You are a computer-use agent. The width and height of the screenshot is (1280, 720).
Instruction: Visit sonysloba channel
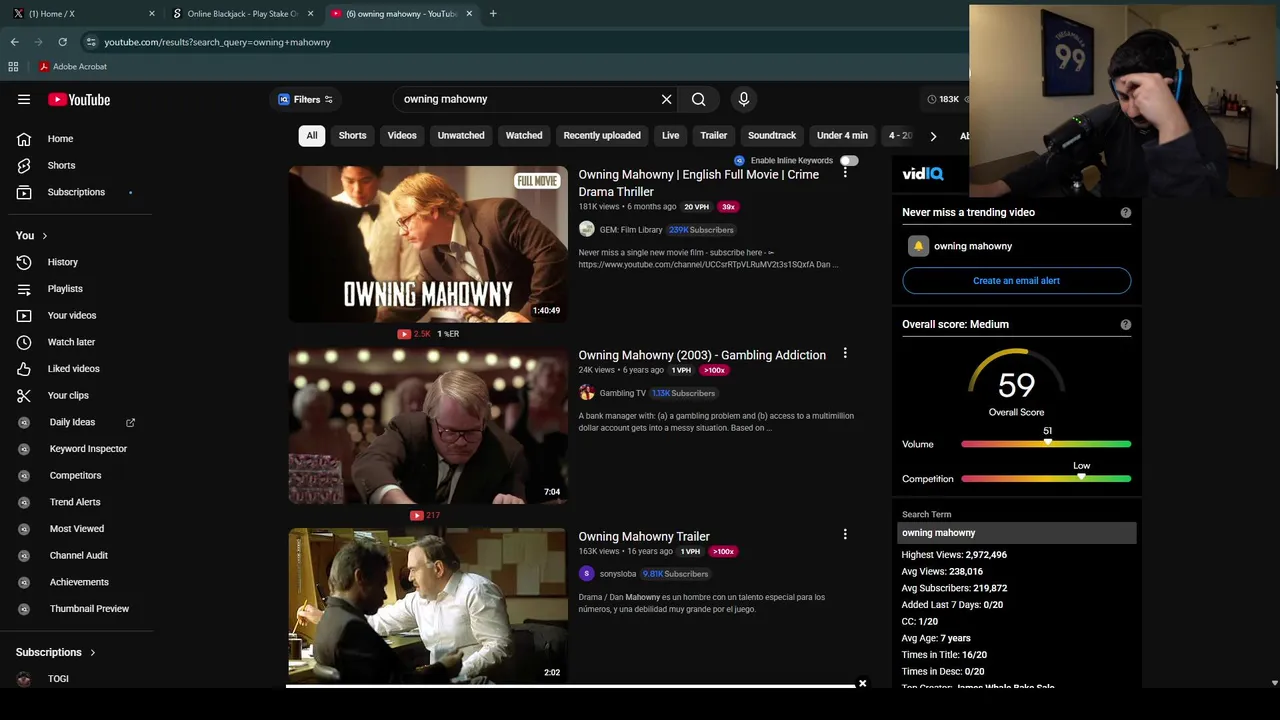pos(617,574)
